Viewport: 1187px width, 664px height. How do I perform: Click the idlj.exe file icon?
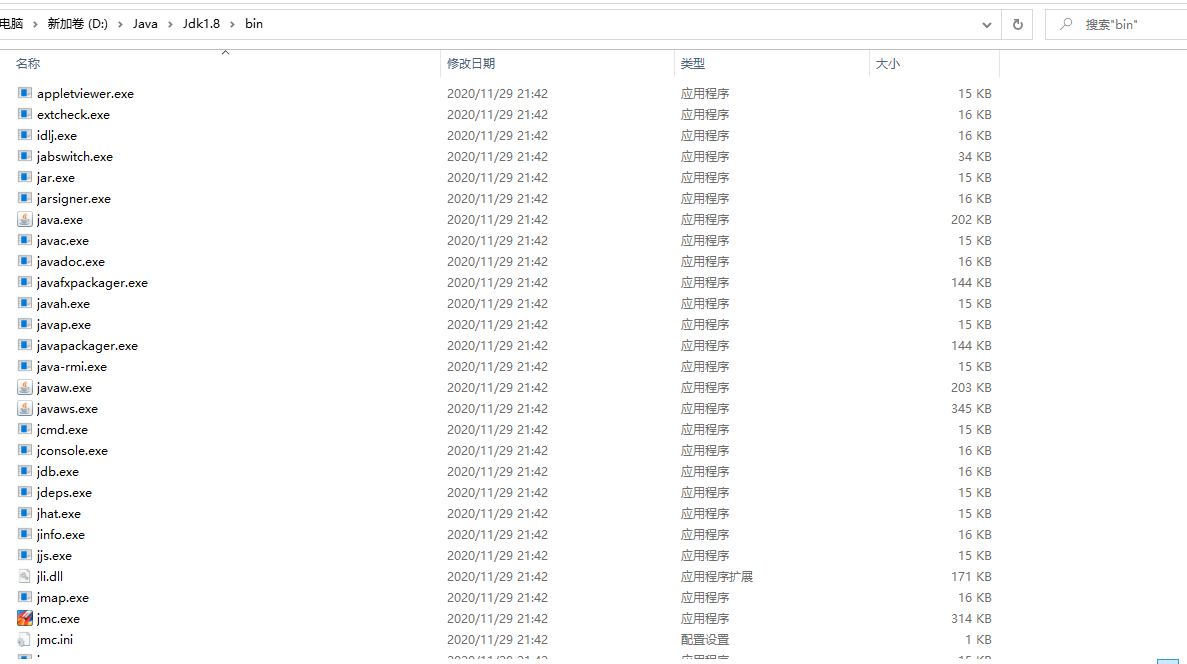point(24,136)
